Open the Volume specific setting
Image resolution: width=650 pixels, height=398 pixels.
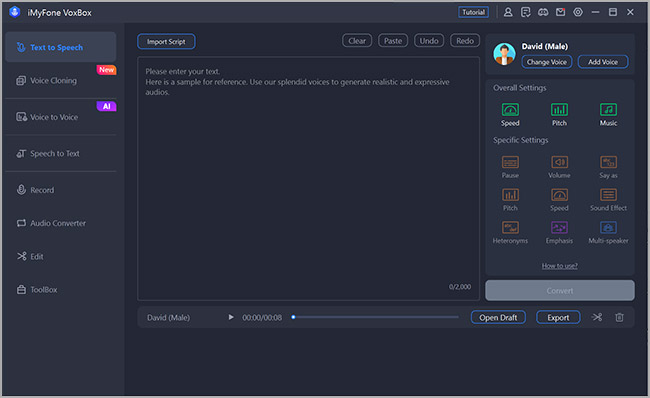pos(559,167)
